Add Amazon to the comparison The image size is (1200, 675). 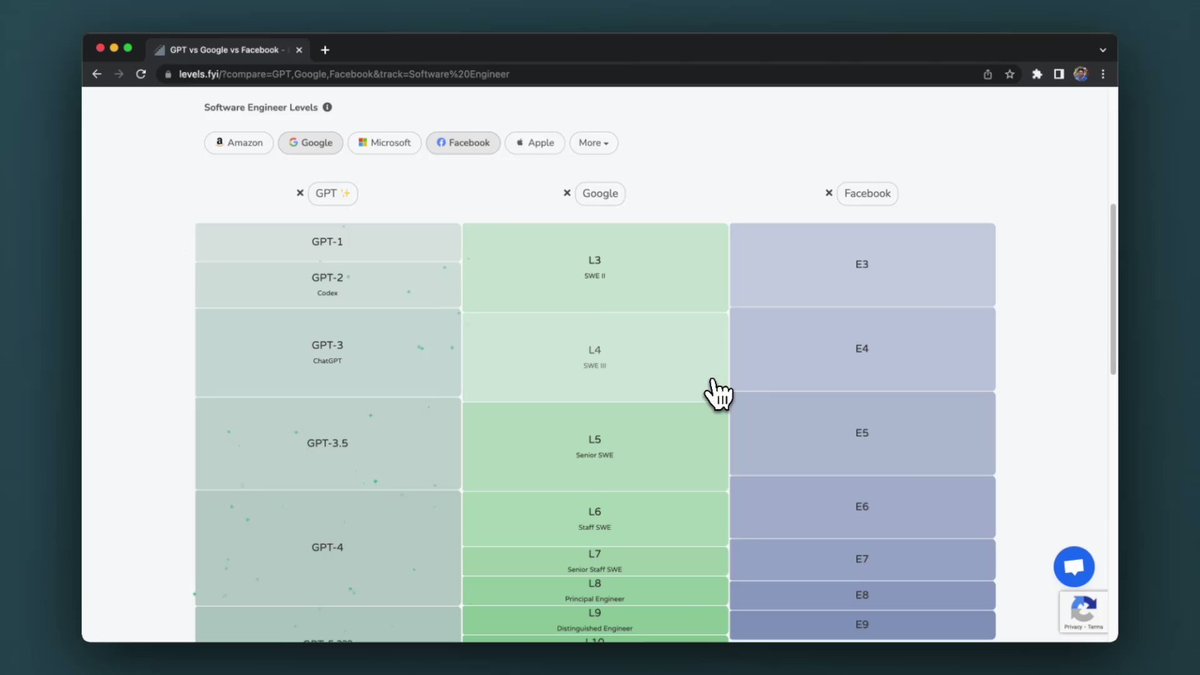pyautogui.click(x=239, y=143)
